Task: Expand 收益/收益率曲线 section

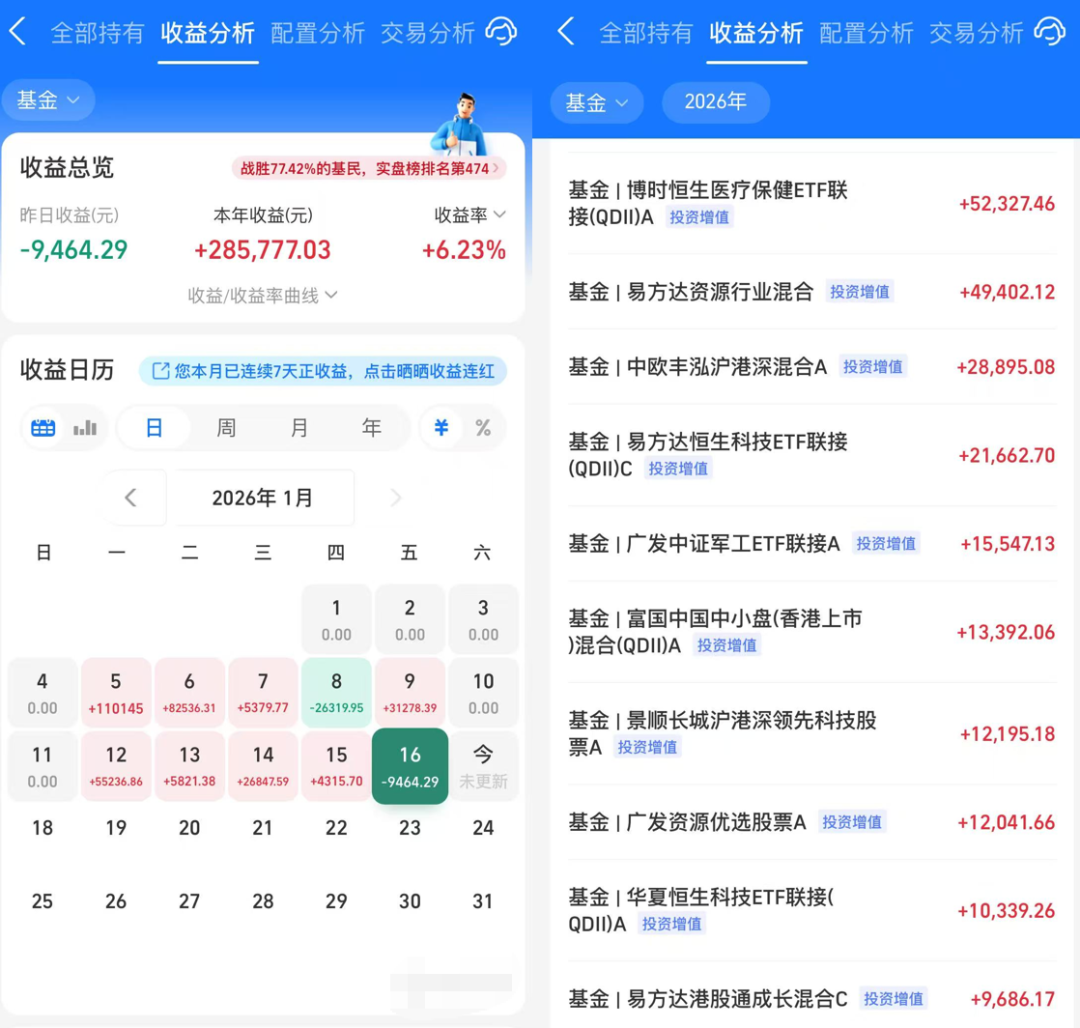Action: (262, 295)
